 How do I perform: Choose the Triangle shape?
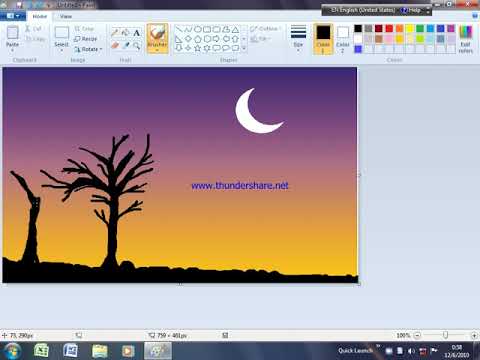pyautogui.click(x=235, y=30)
